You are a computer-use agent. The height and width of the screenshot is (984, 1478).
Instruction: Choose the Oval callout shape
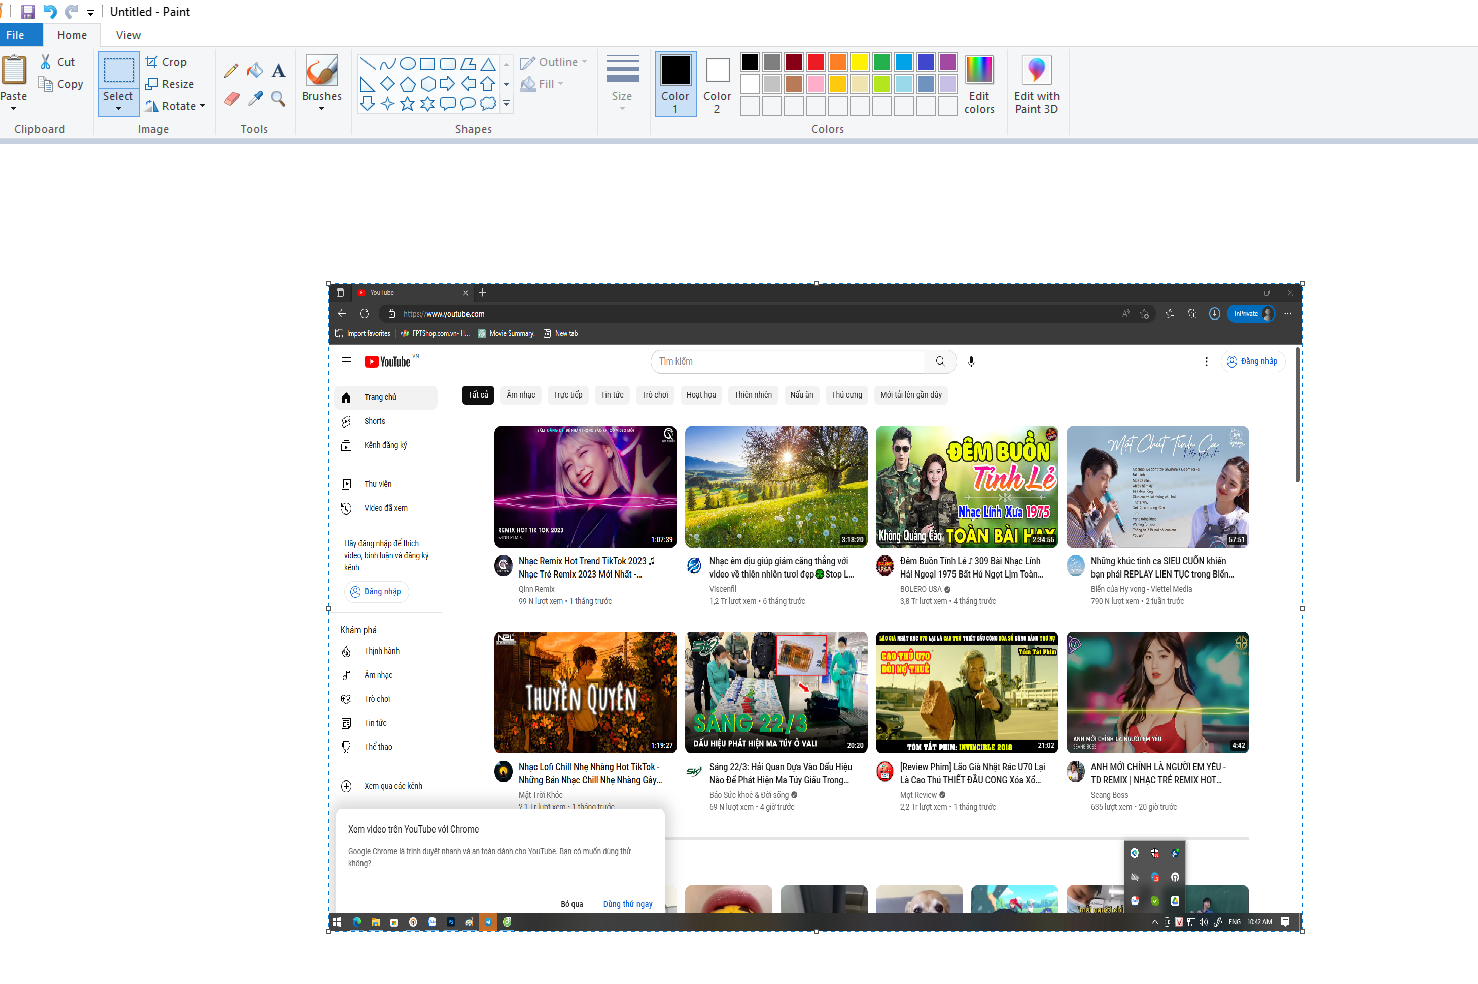pyautogui.click(x=467, y=103)
